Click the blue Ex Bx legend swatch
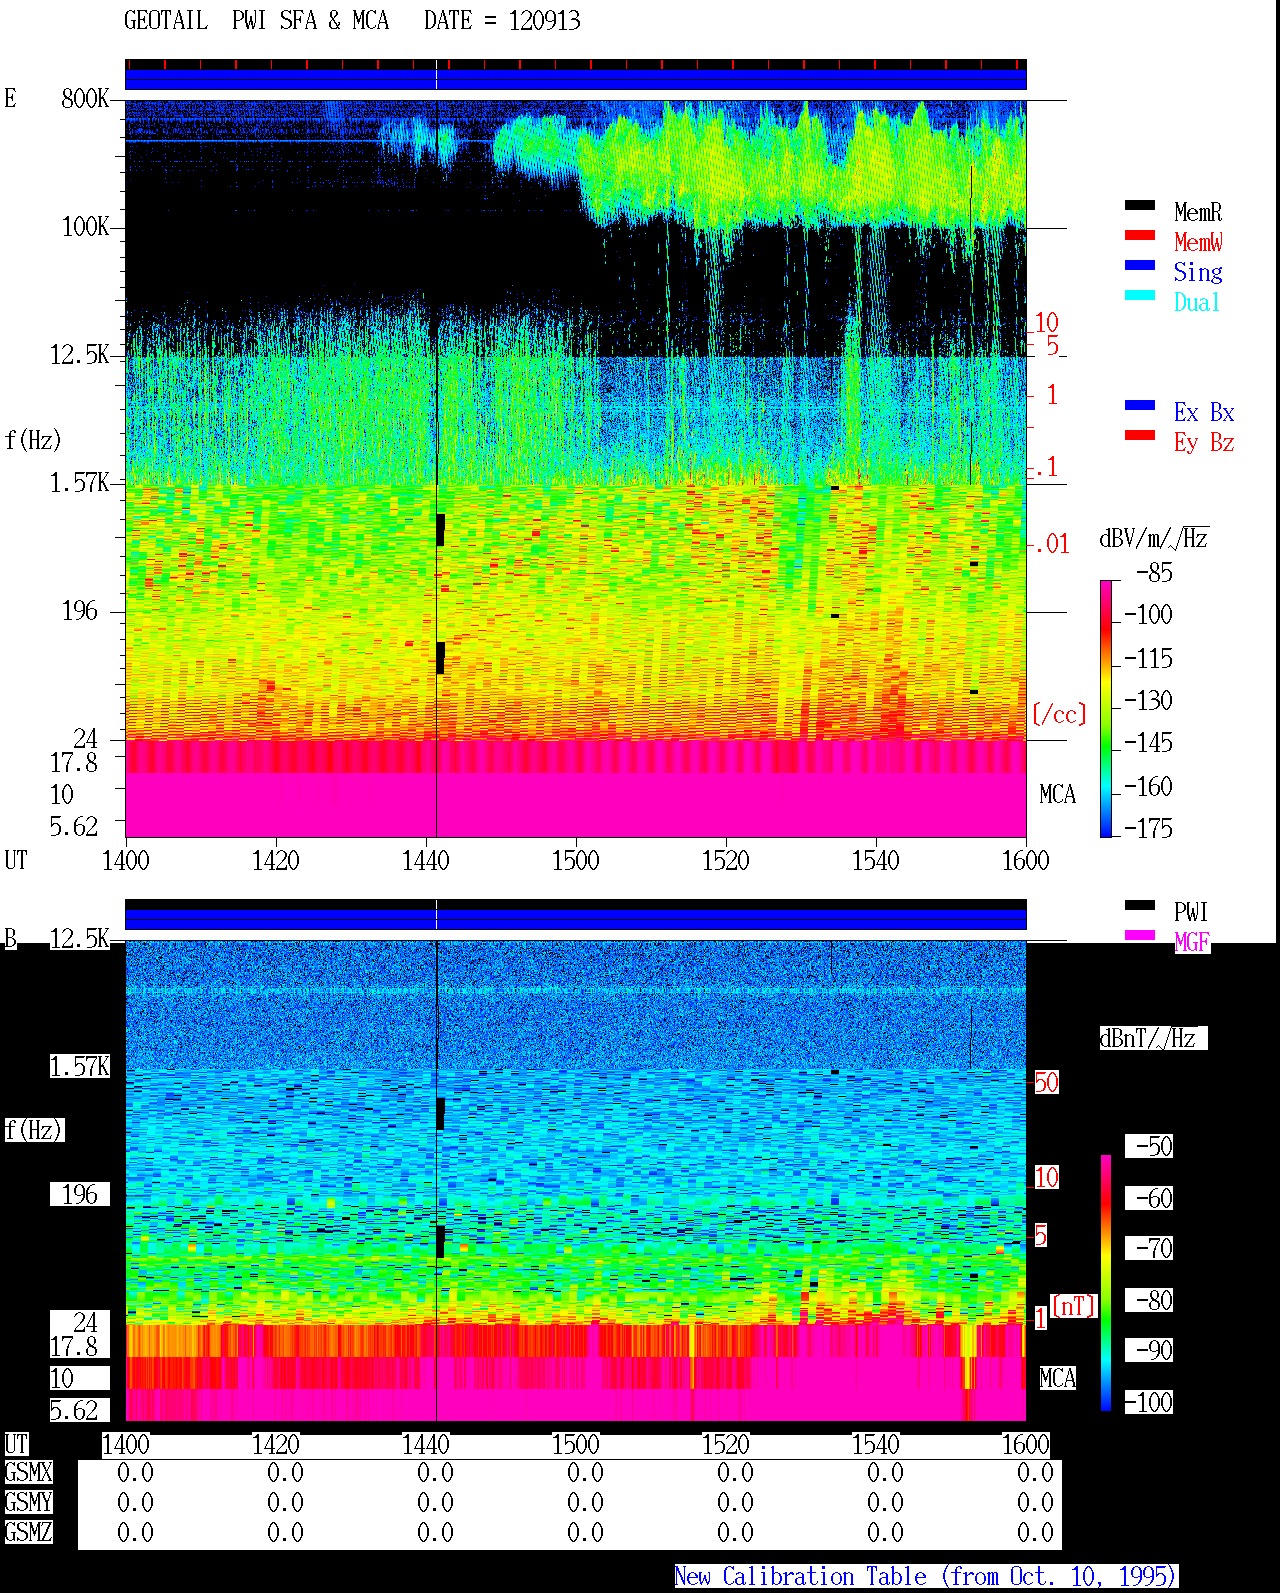This screenshot has width=1280, height=1593. pos(1139,405)
